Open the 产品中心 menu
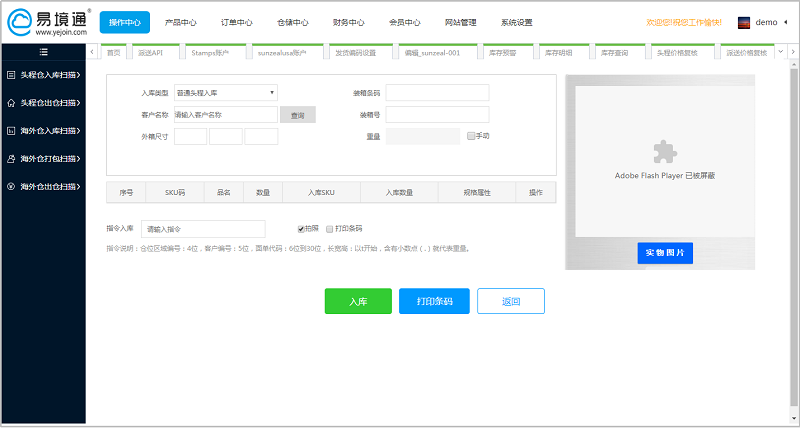The image size is (800, 428). pos(180,22)
